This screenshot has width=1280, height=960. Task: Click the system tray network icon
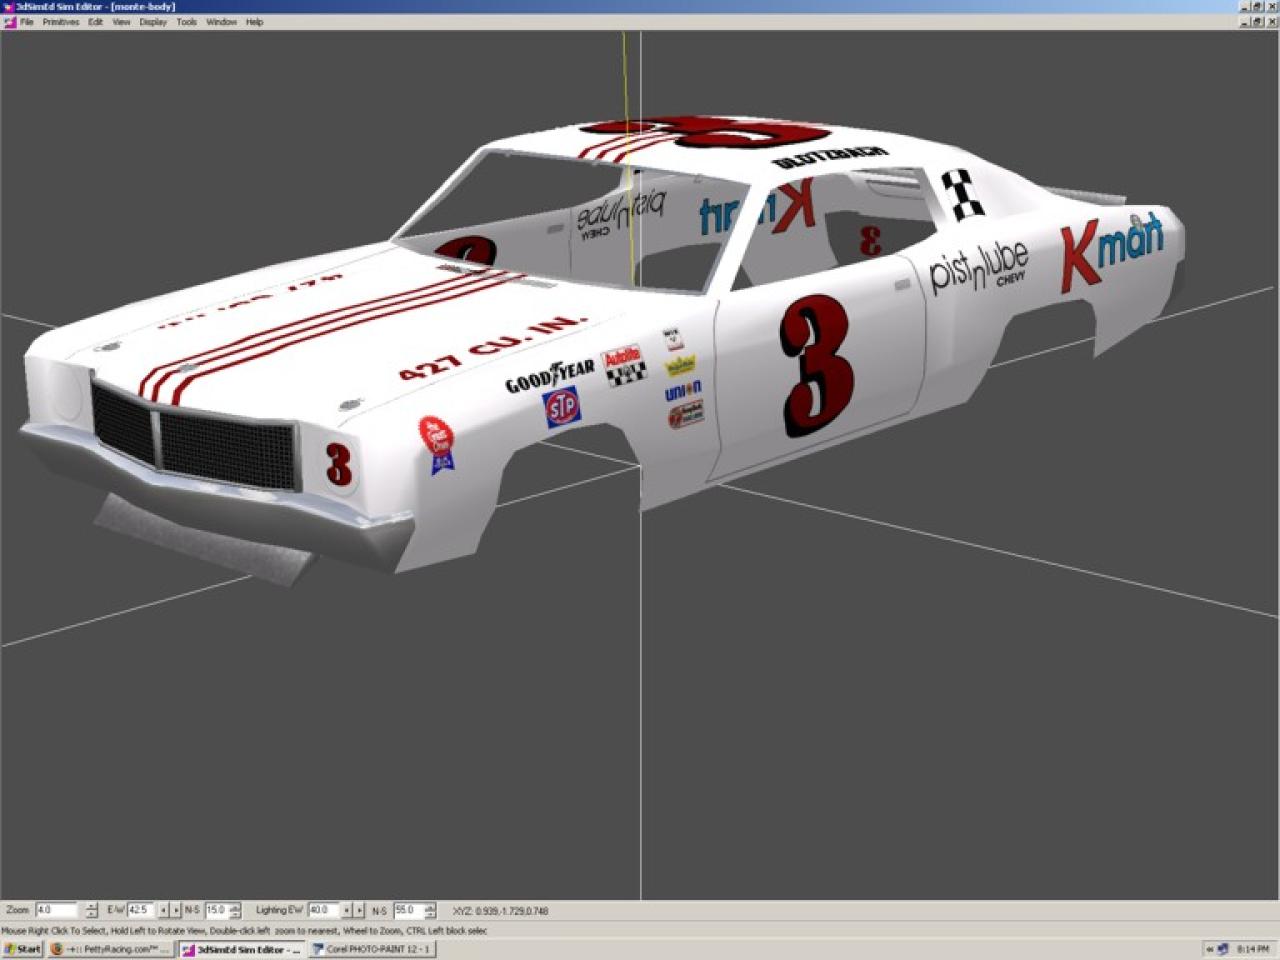point(1222,949)
